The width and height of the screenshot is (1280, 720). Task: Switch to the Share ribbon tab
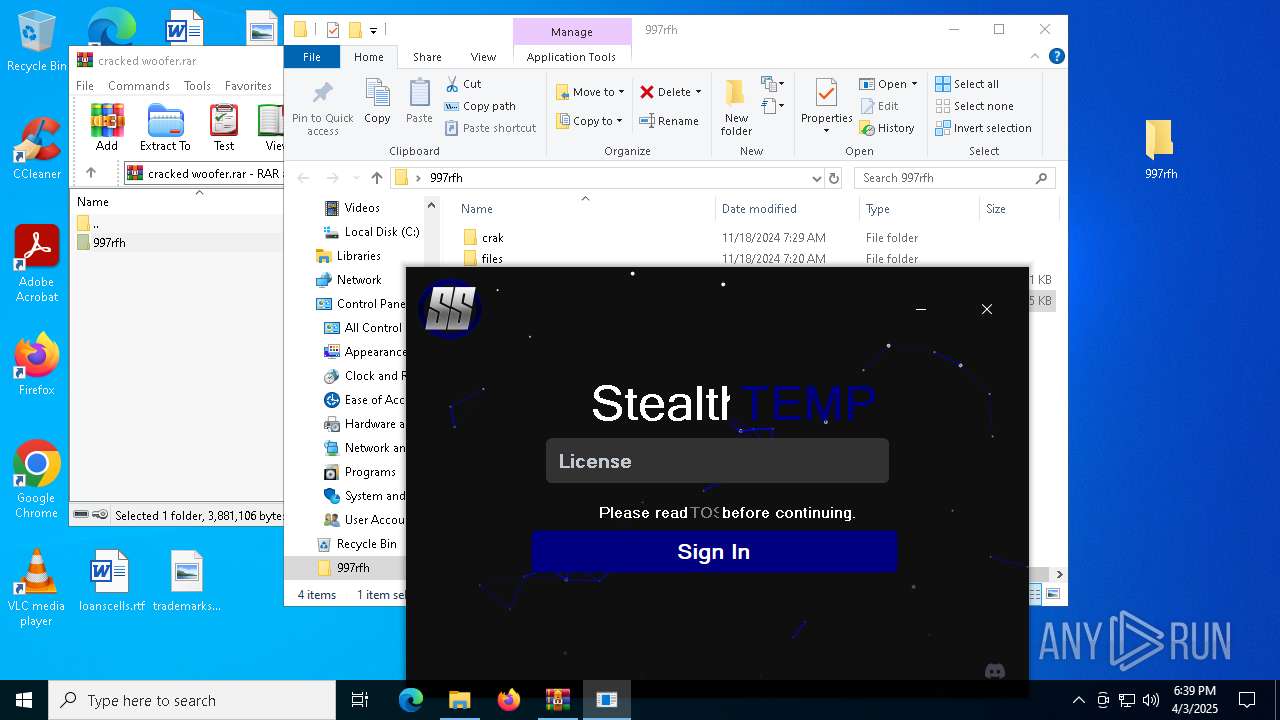click(427, 57)
